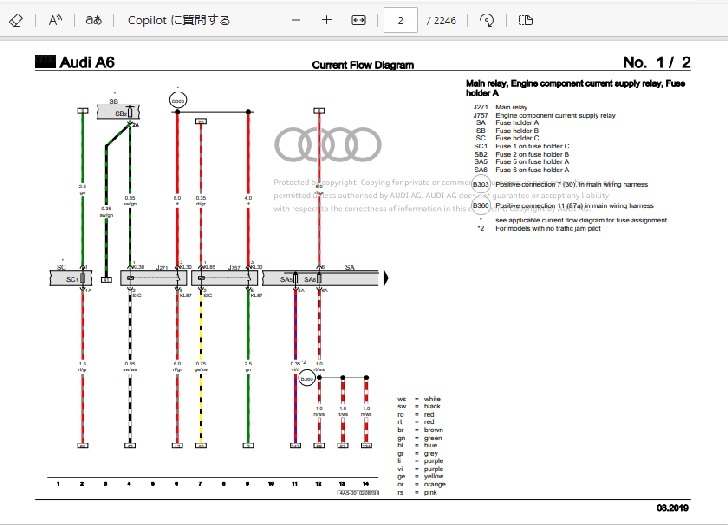Select the 'Audi A6' heading
The width and height of the screenshot is (728, 525).
coord(87,62)
